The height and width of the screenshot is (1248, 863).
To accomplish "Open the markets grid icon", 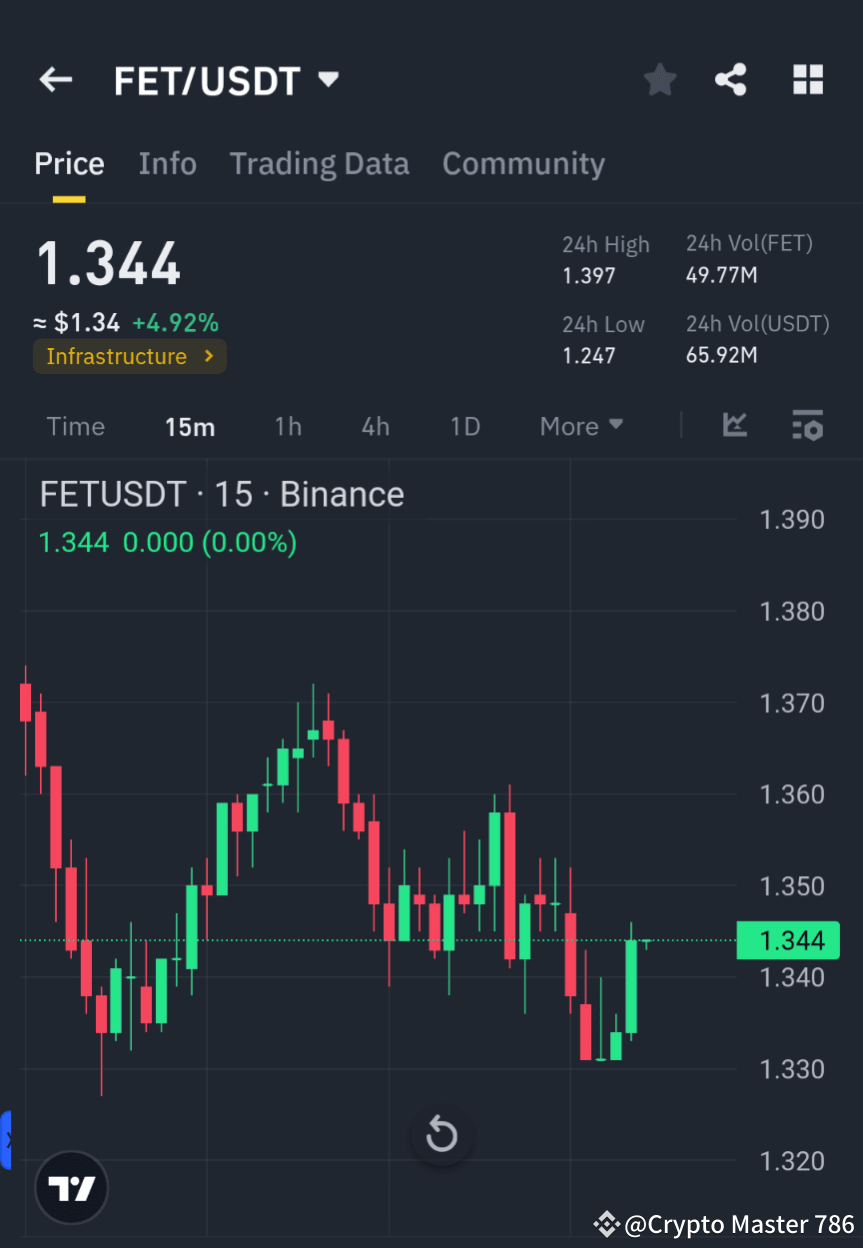I will pos(807,80).
